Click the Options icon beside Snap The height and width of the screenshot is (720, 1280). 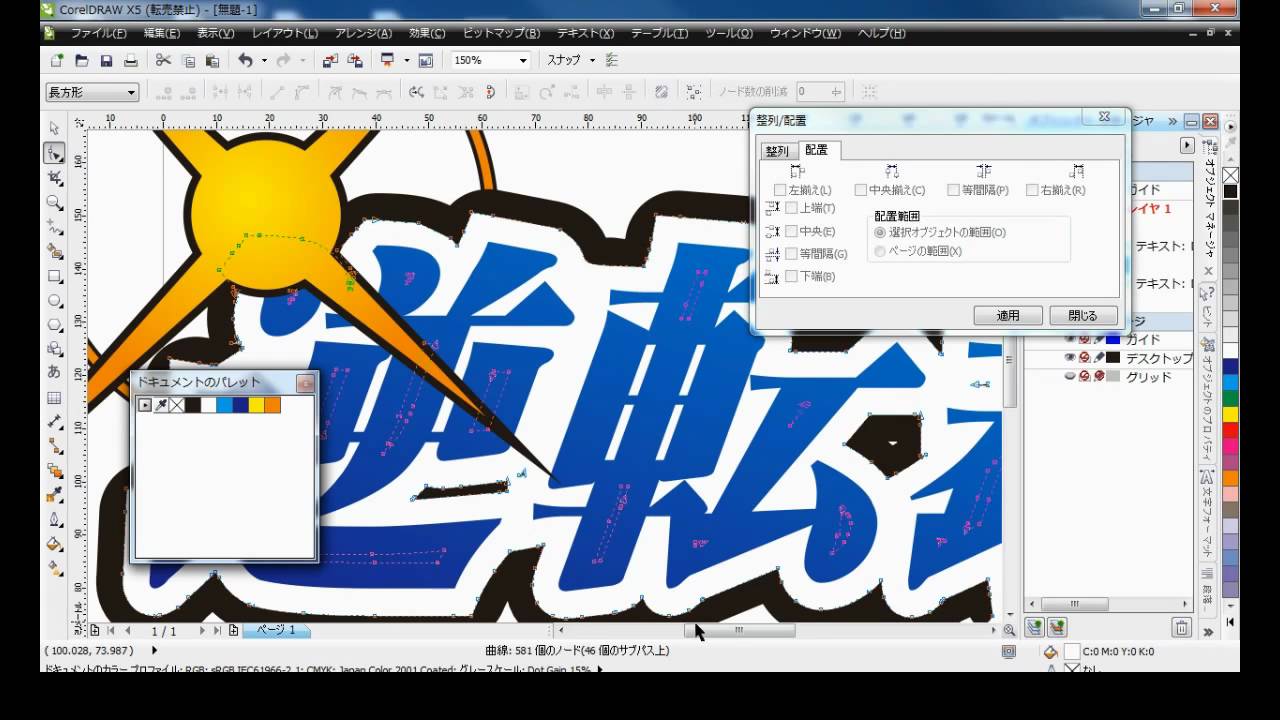point(611,60)
